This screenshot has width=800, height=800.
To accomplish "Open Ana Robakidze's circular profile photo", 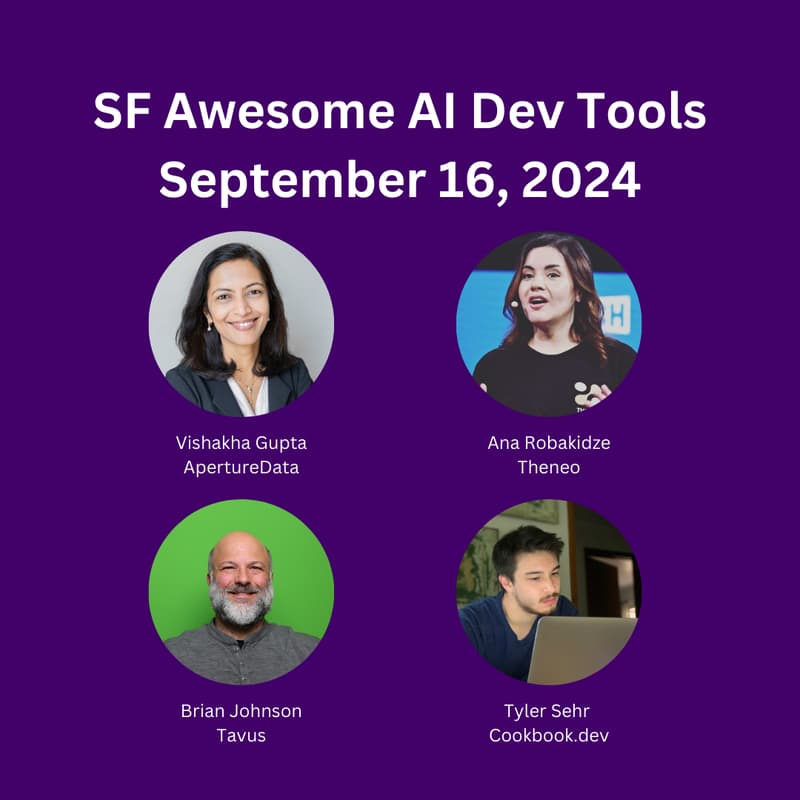I will click(548, 324).
